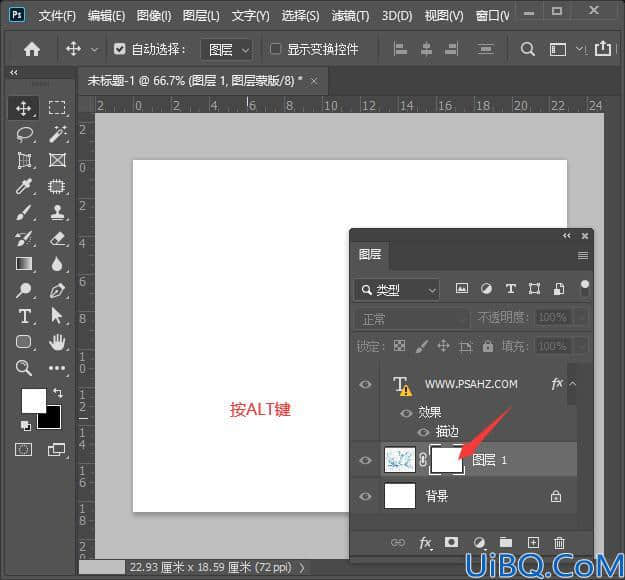Click the Search magnifier in options bar
This screenshot has width=625, height=580.
coord(527,49)
